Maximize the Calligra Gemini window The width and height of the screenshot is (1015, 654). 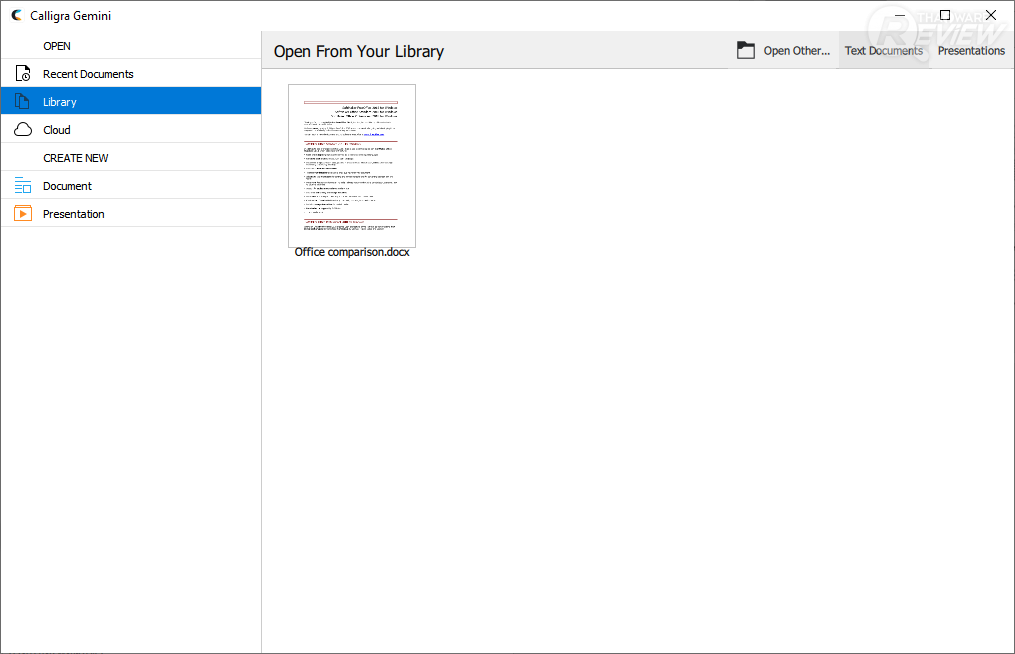pyautogui.click(x=945, y=15)
